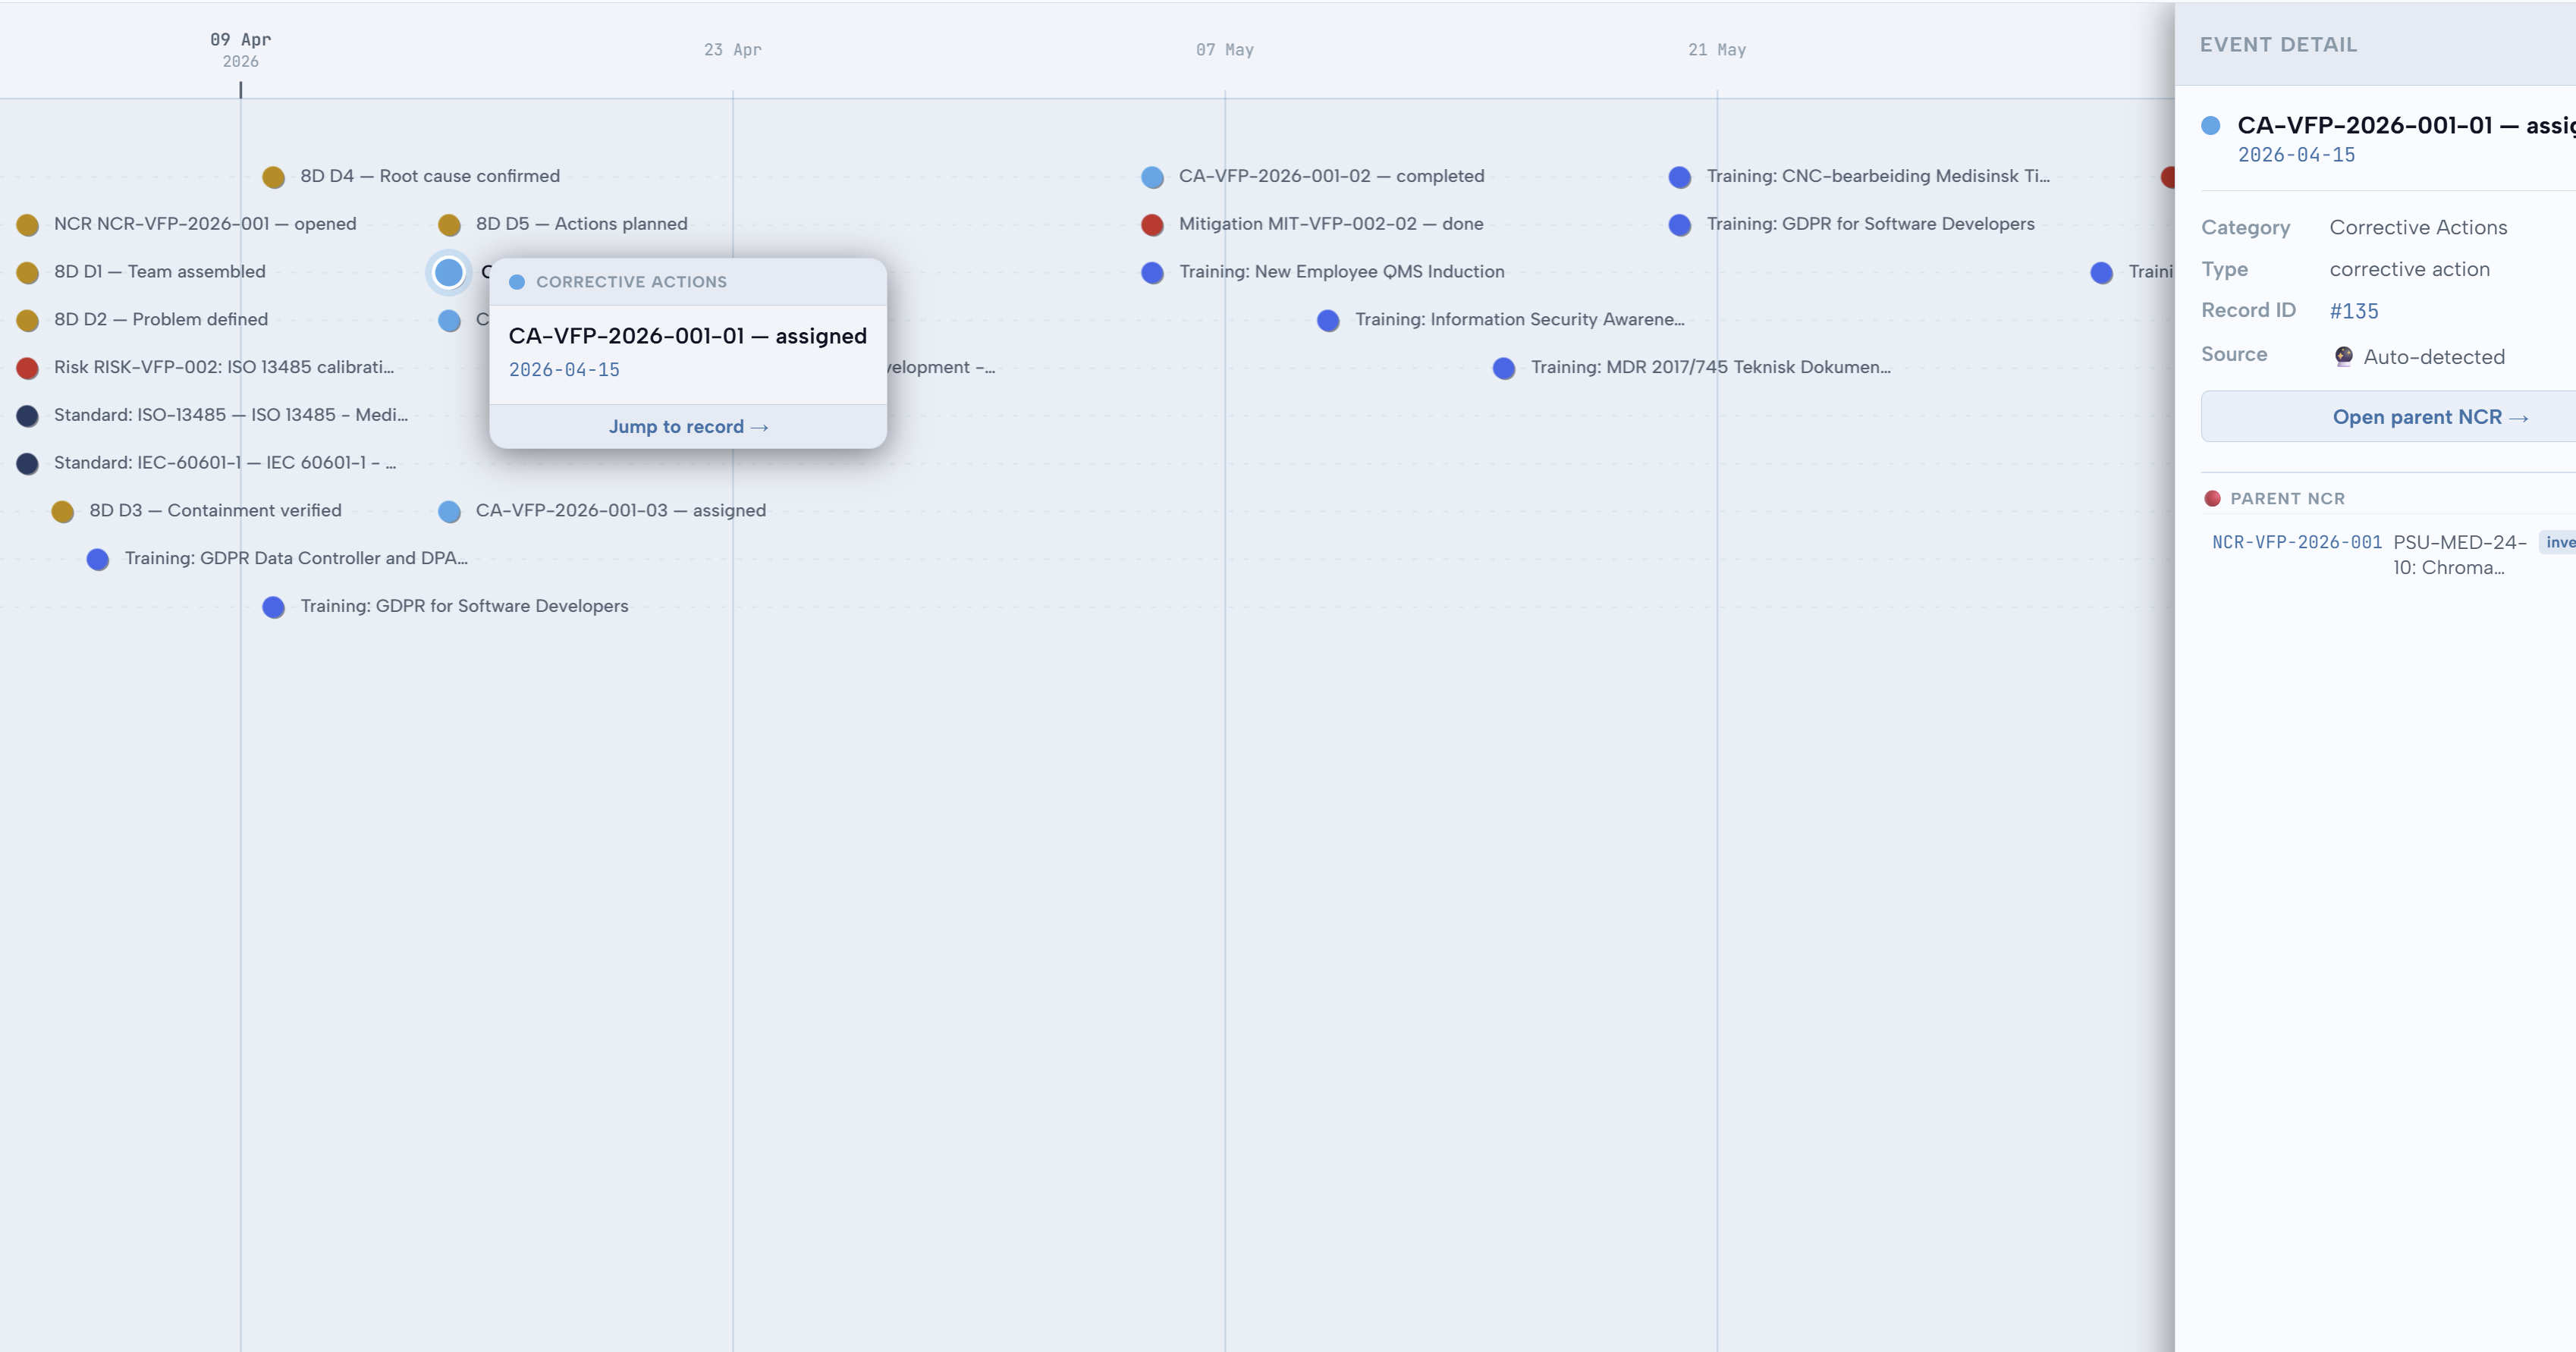This screenshot has height=1352, width=2576.
Task: Click Training Information Security Awareness marker
Action: (1328, 320)
